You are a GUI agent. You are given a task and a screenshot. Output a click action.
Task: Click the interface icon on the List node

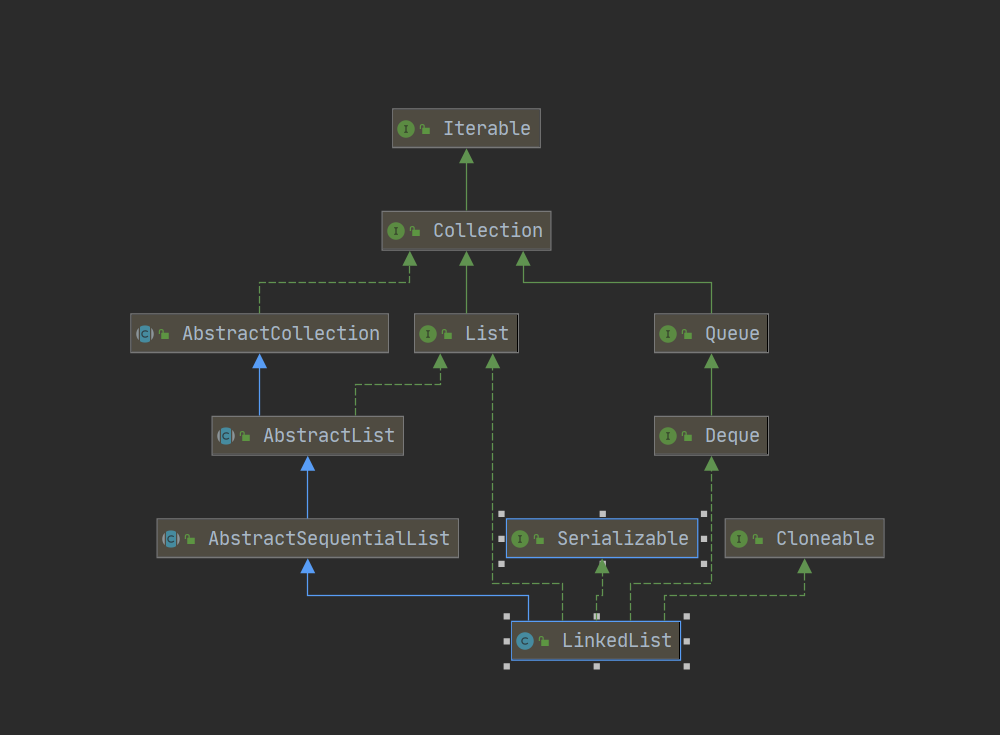[x=428, y=334]
